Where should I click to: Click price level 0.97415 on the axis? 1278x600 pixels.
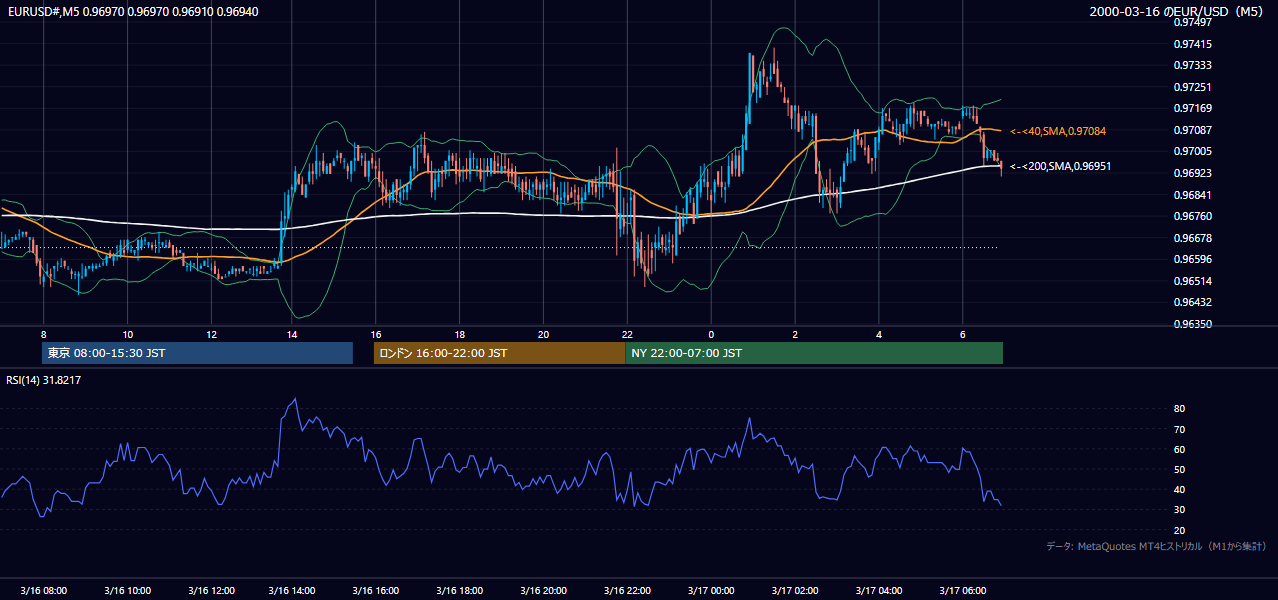point(1192,44)
